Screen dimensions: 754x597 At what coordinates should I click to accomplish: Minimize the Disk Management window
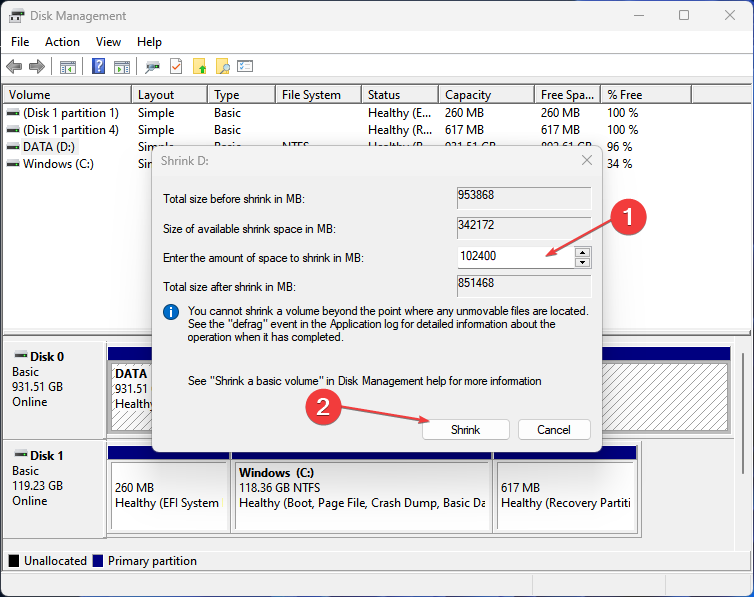(x=639, y=15)
